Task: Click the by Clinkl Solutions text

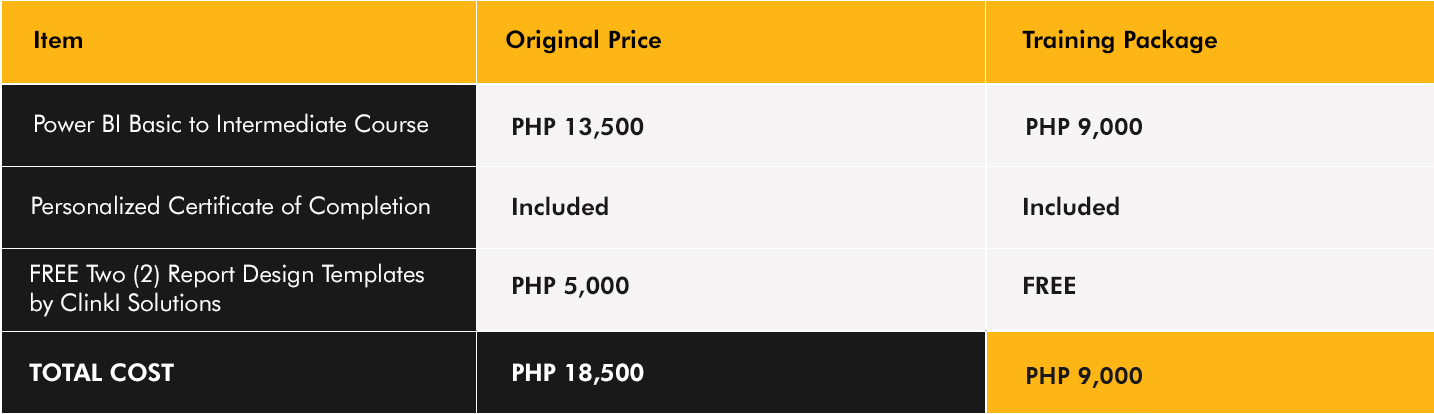Action: (125, 303)
